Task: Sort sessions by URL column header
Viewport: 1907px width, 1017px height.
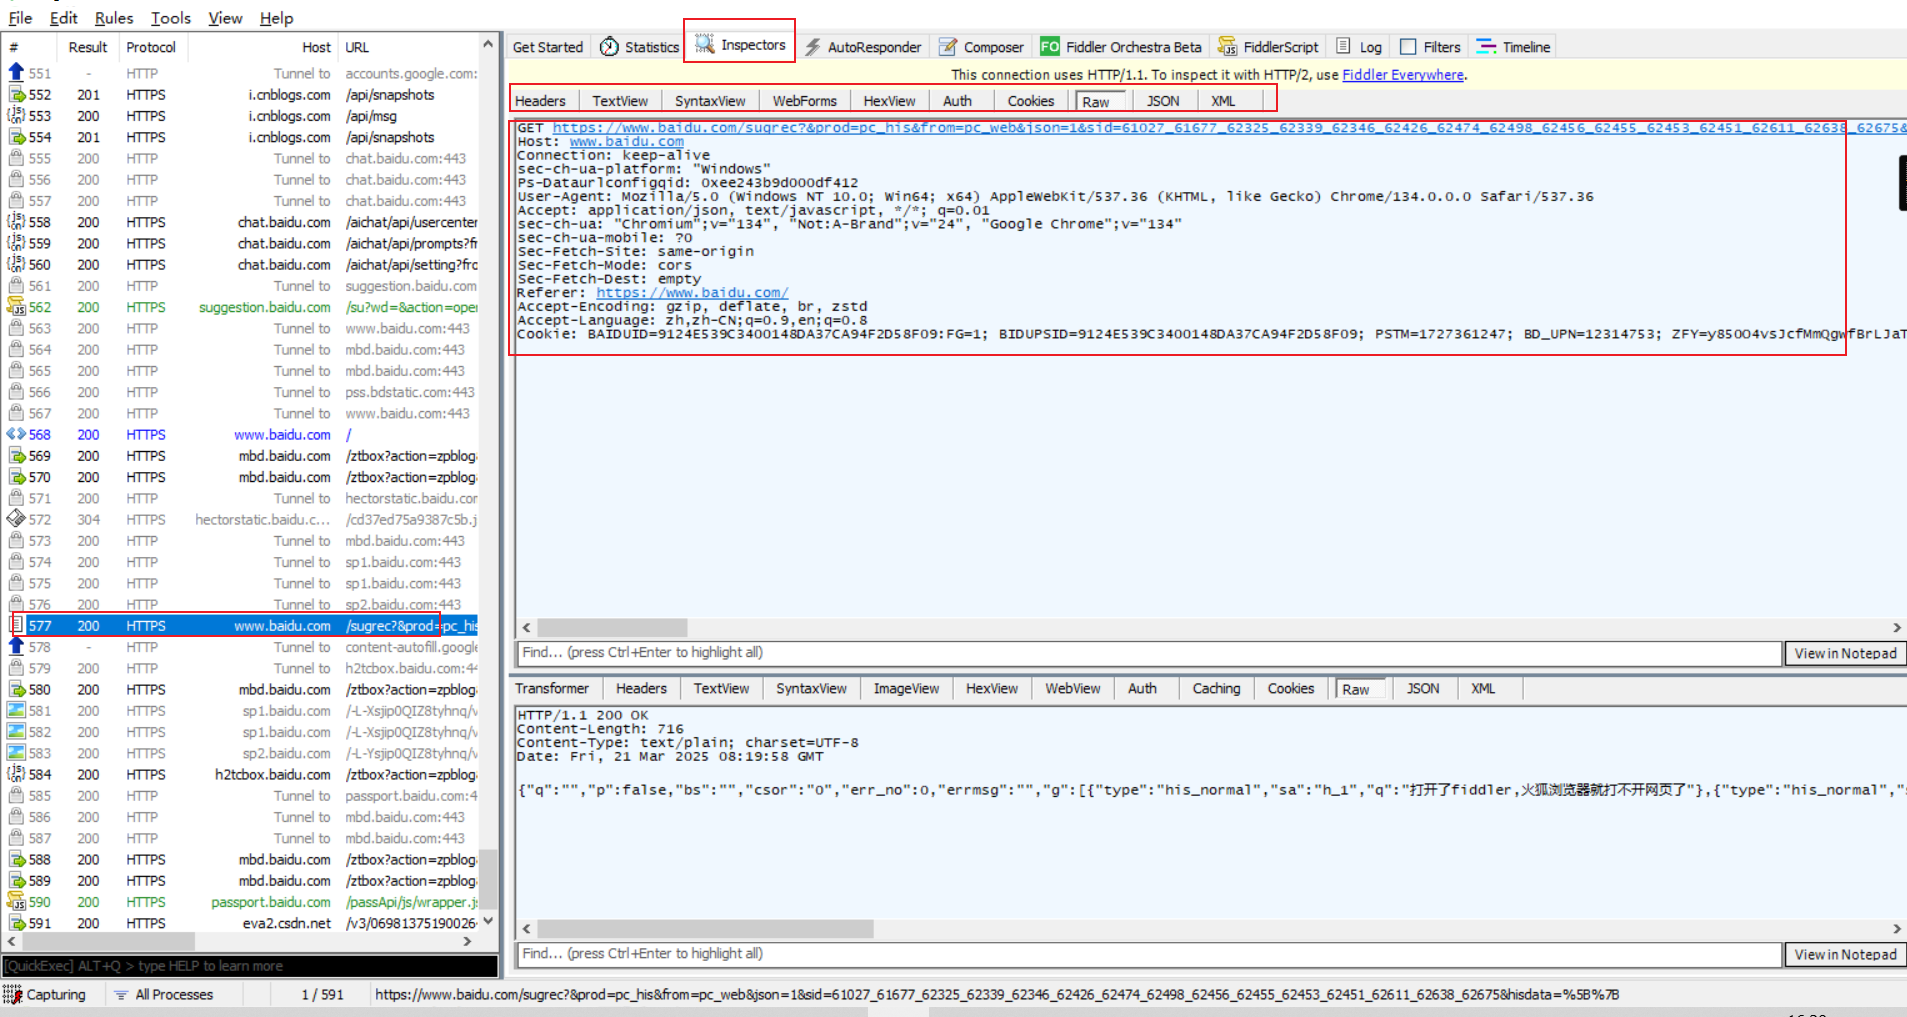Action: [357, 47]
